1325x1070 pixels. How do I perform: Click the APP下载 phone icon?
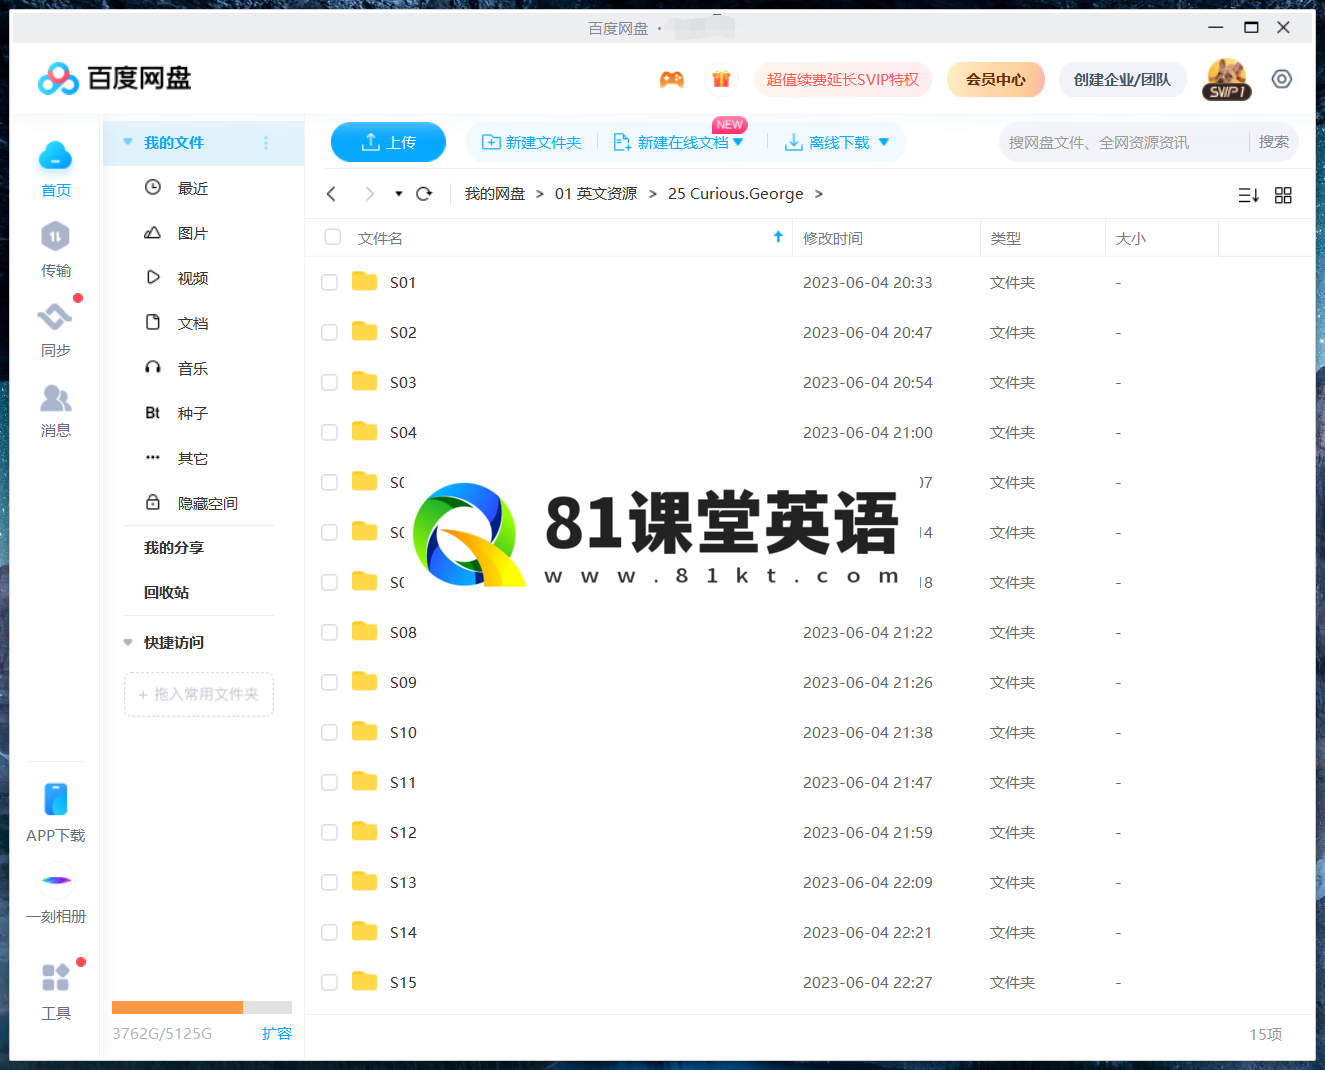pos(56,799)
